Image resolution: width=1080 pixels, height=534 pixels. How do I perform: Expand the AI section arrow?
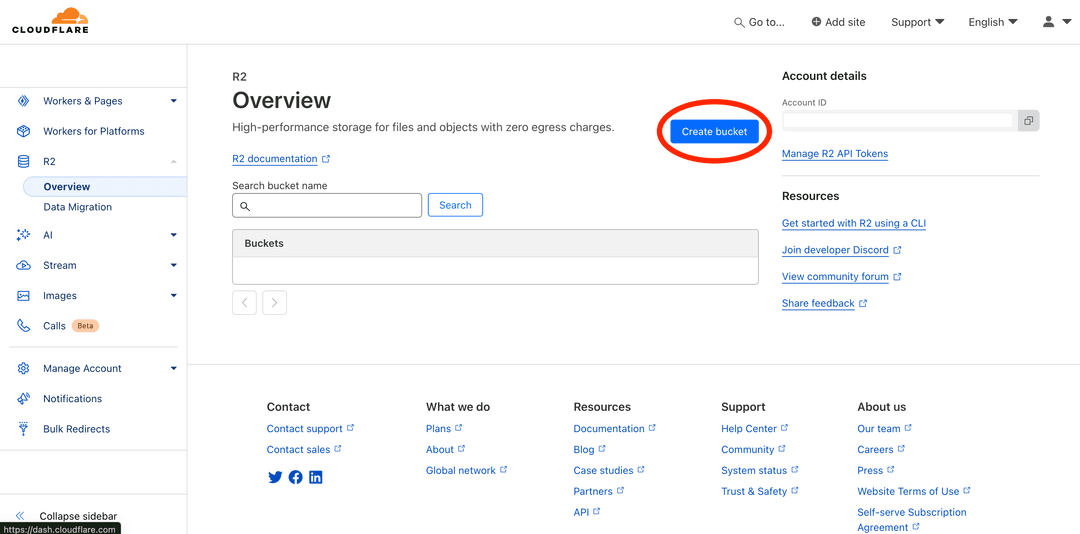[174, 235]
